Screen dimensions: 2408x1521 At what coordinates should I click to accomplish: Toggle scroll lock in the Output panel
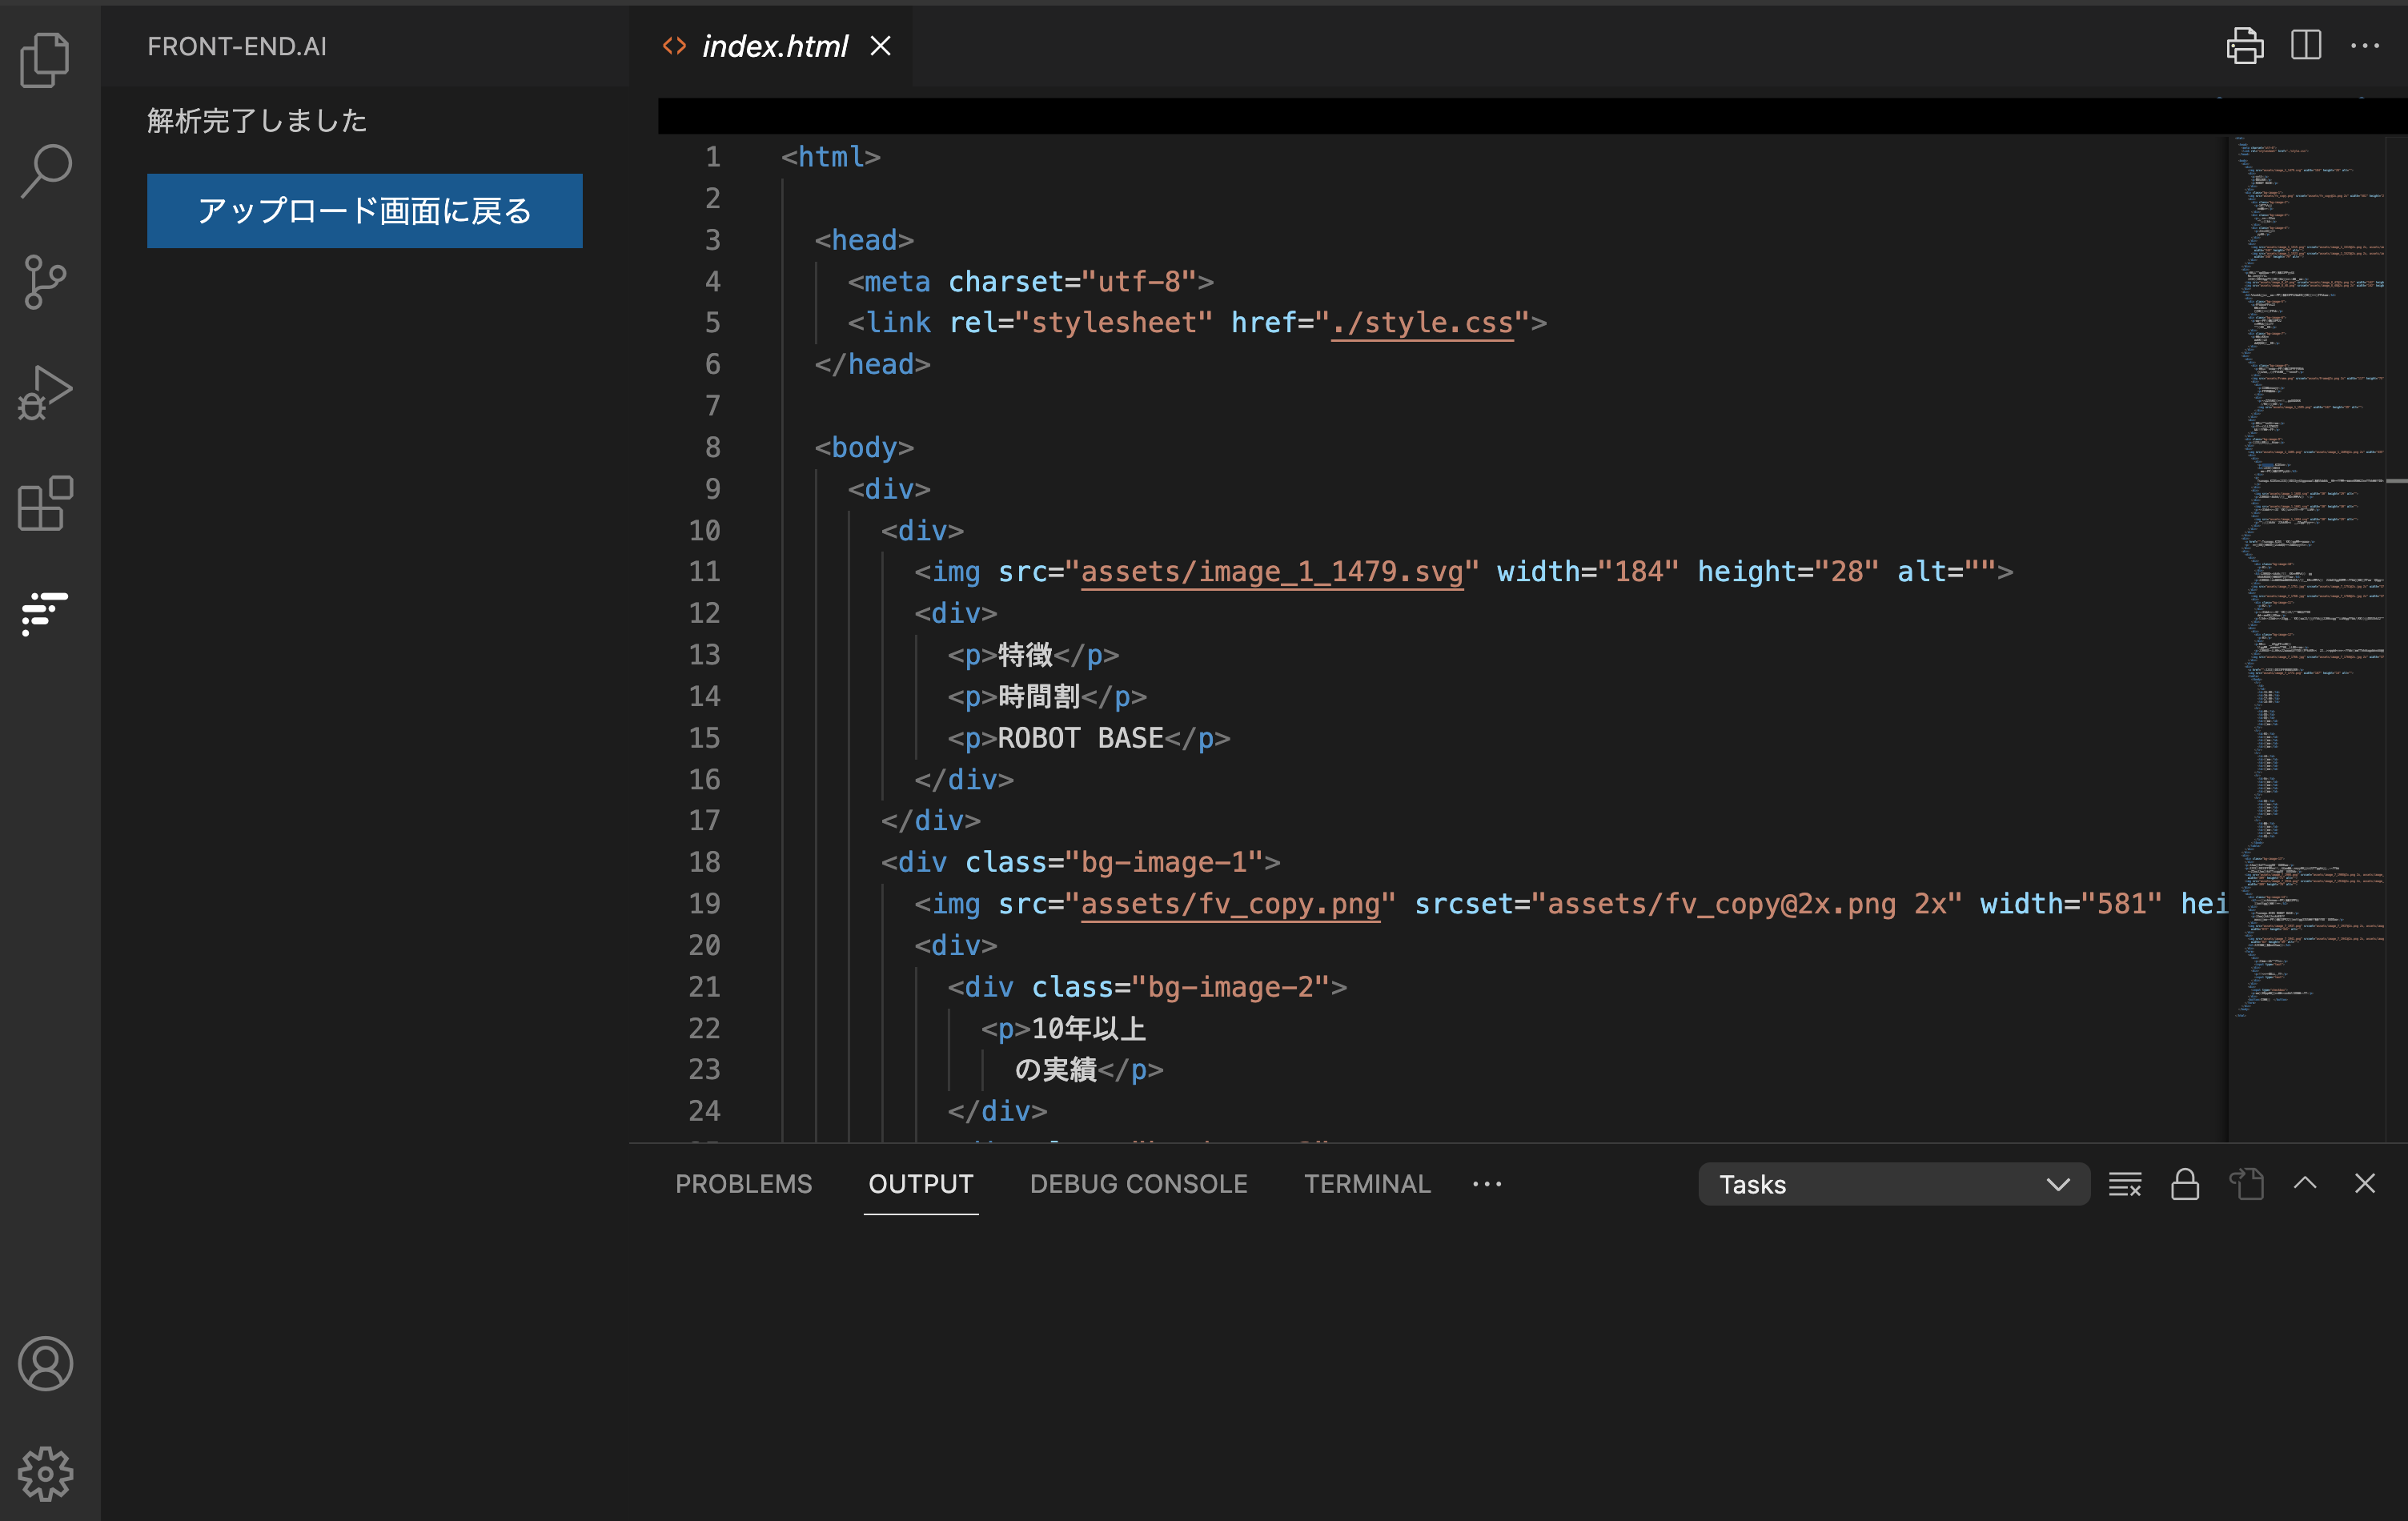[x=2185, y=1184]
